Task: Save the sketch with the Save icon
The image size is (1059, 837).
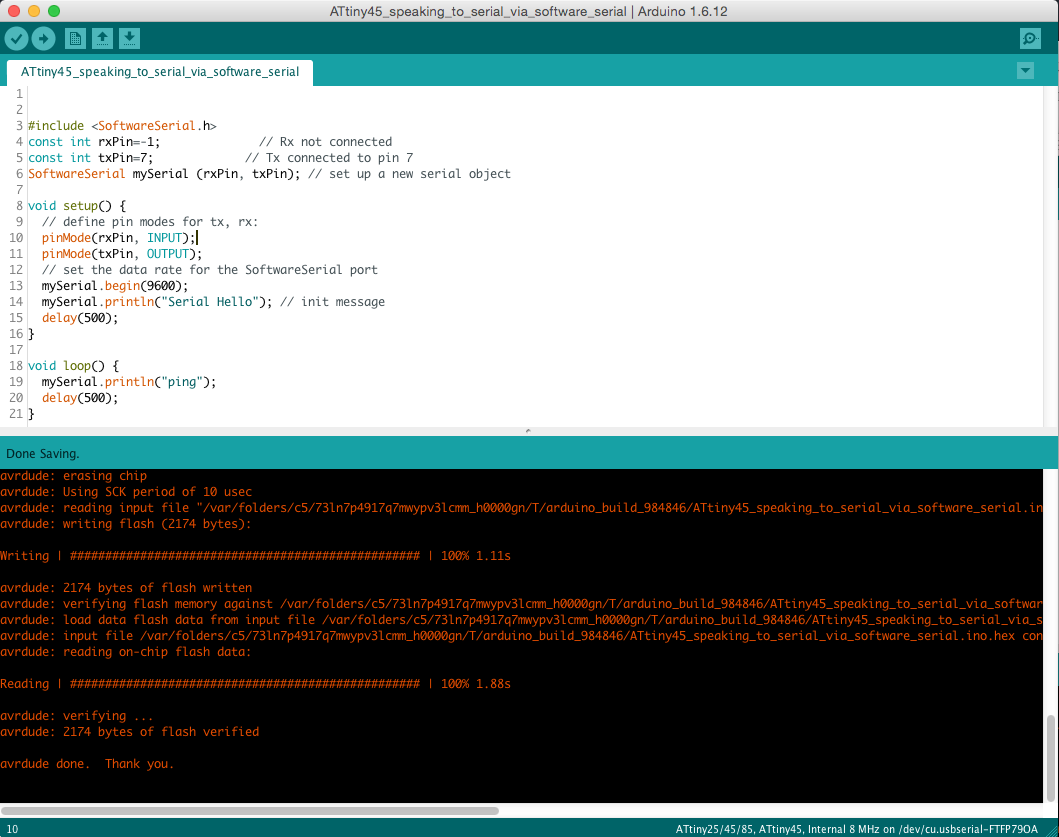Action: tap(129, 39)
